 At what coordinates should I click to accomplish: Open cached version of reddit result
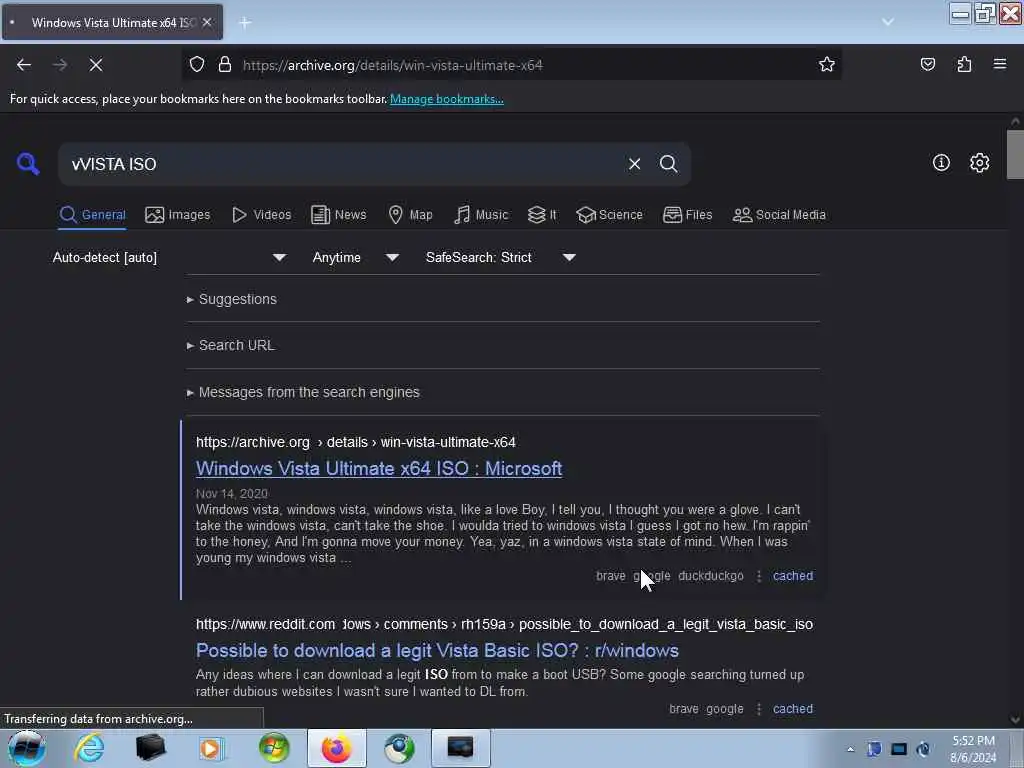click(793, 709)
